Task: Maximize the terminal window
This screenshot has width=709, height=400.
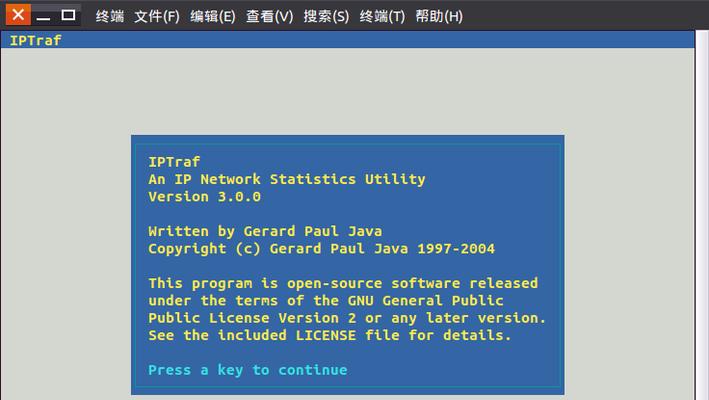Action: click(x=68, y=15)
